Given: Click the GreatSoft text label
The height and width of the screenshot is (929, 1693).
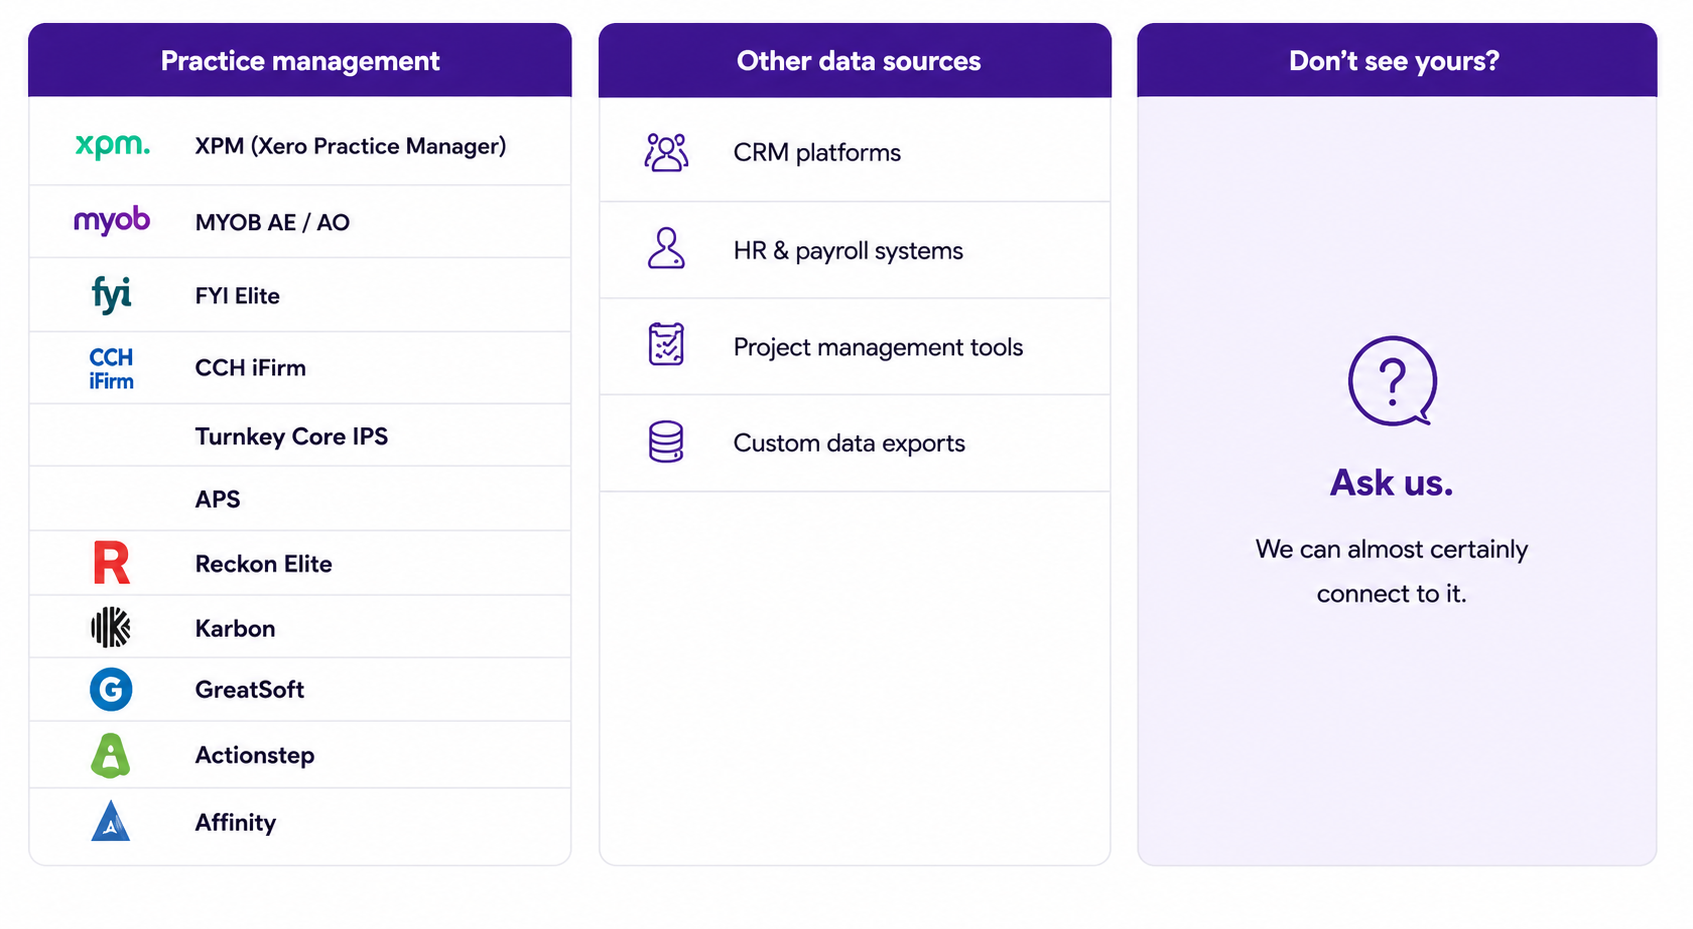Looking at the screenshot, I should 249,689.
